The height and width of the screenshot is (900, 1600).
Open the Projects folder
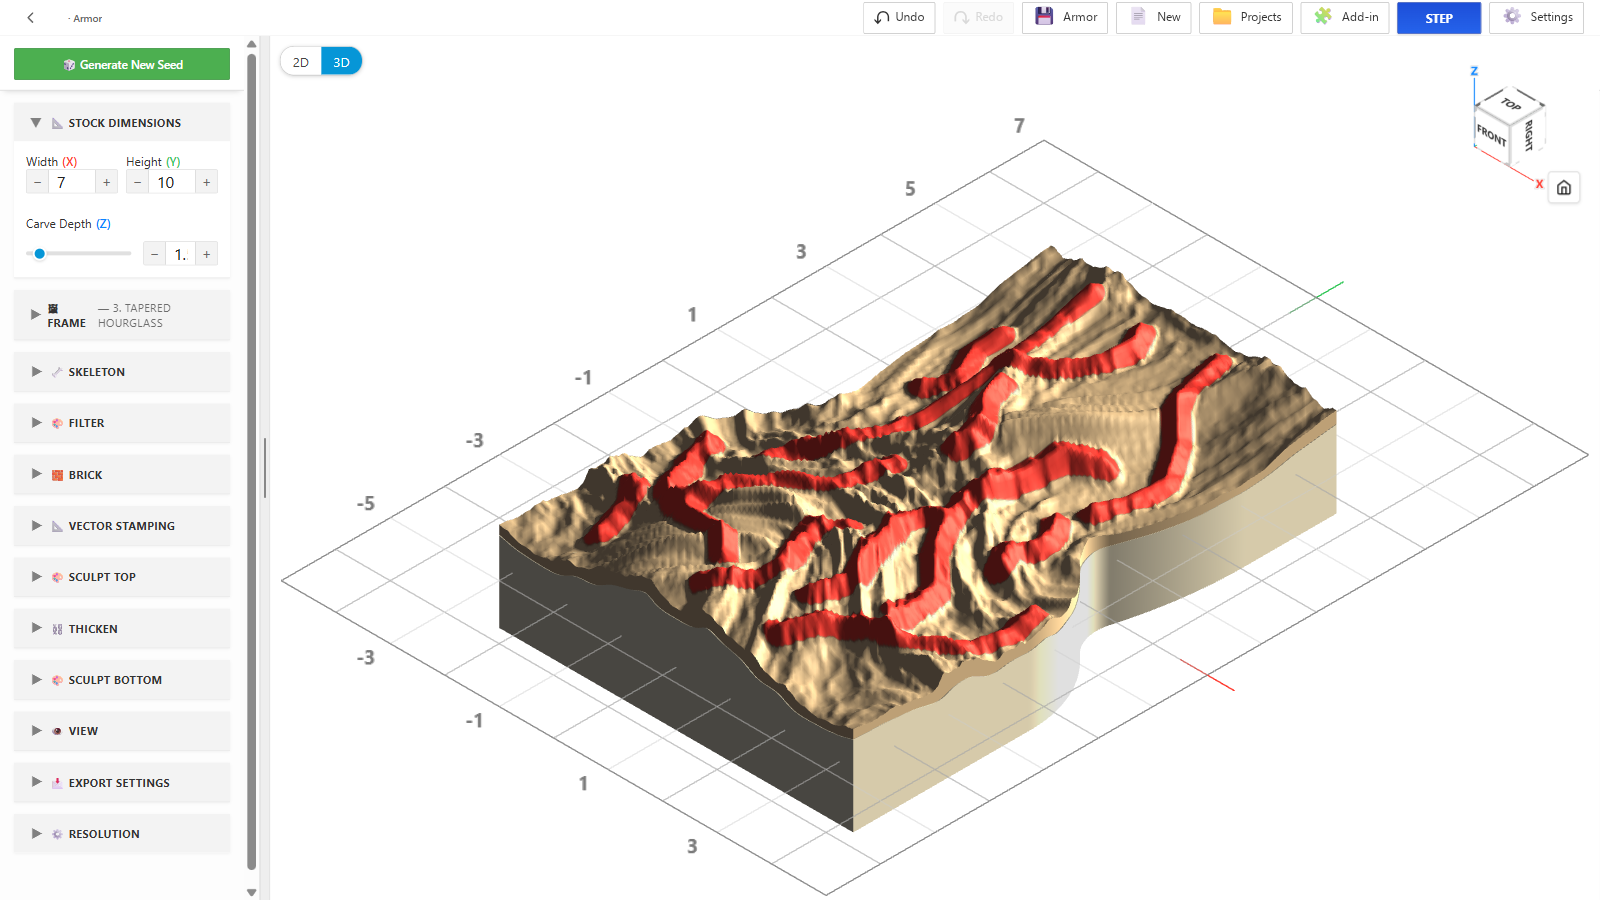click(1246, 17)
